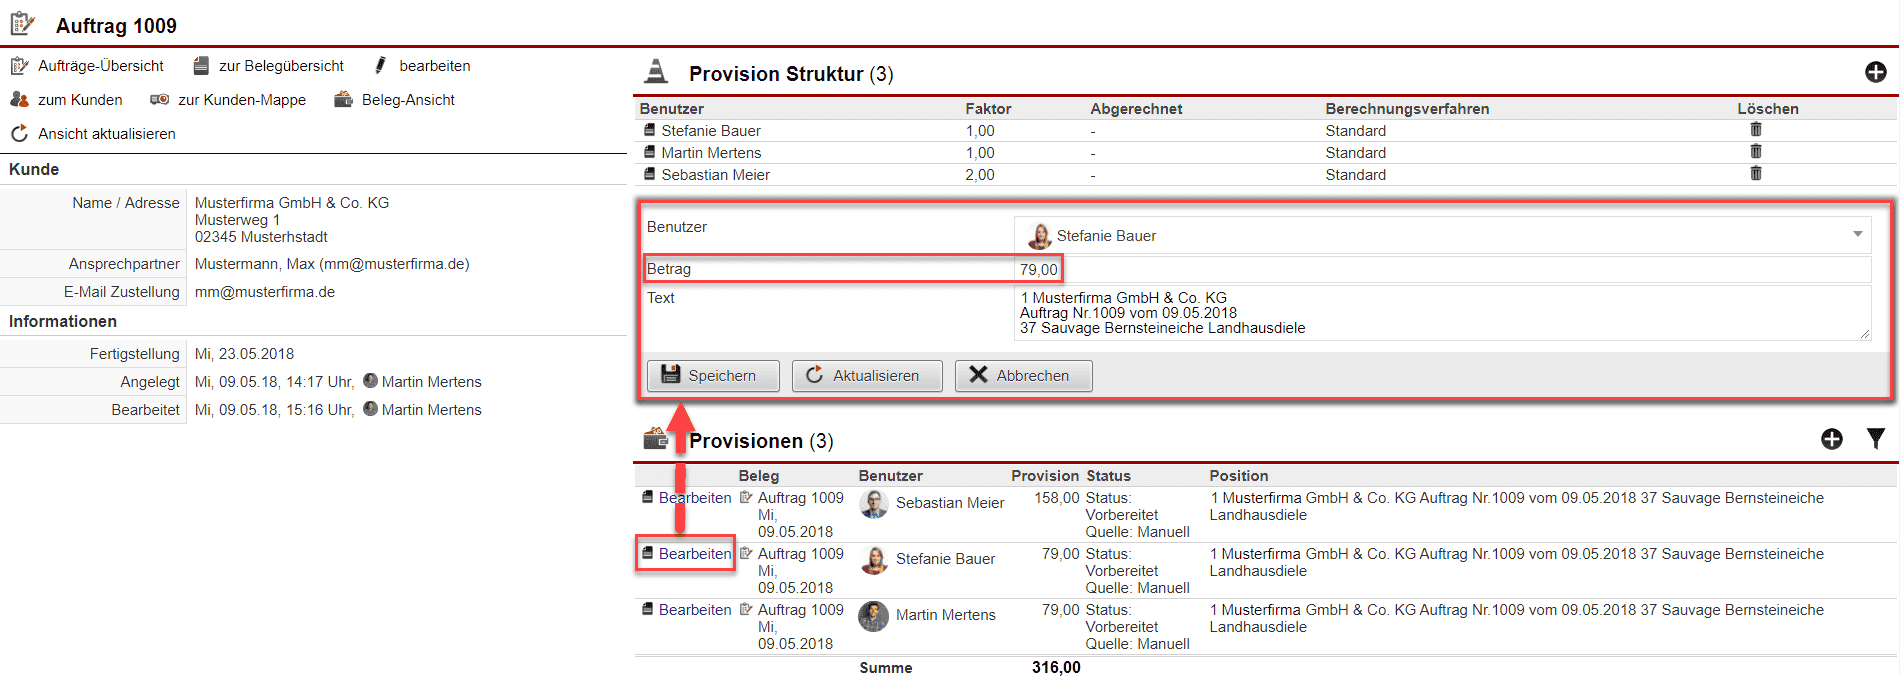The height and width of the screenshot is (676, 1900).
Task: Open the Provisionen filter funnel
Action: 1876,439
